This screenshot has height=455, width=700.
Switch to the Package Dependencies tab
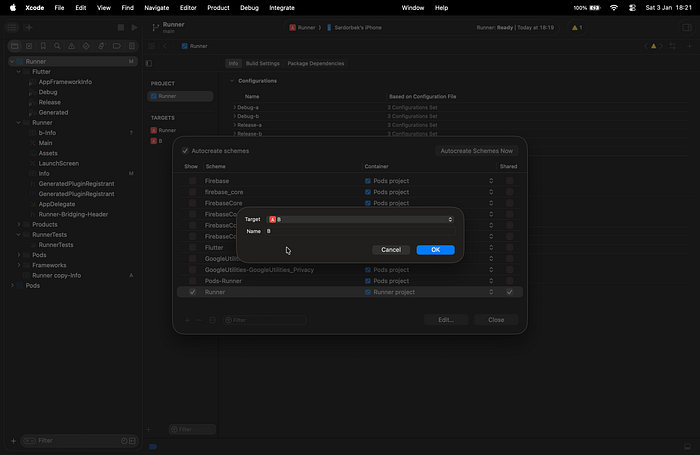click(316, 63)
